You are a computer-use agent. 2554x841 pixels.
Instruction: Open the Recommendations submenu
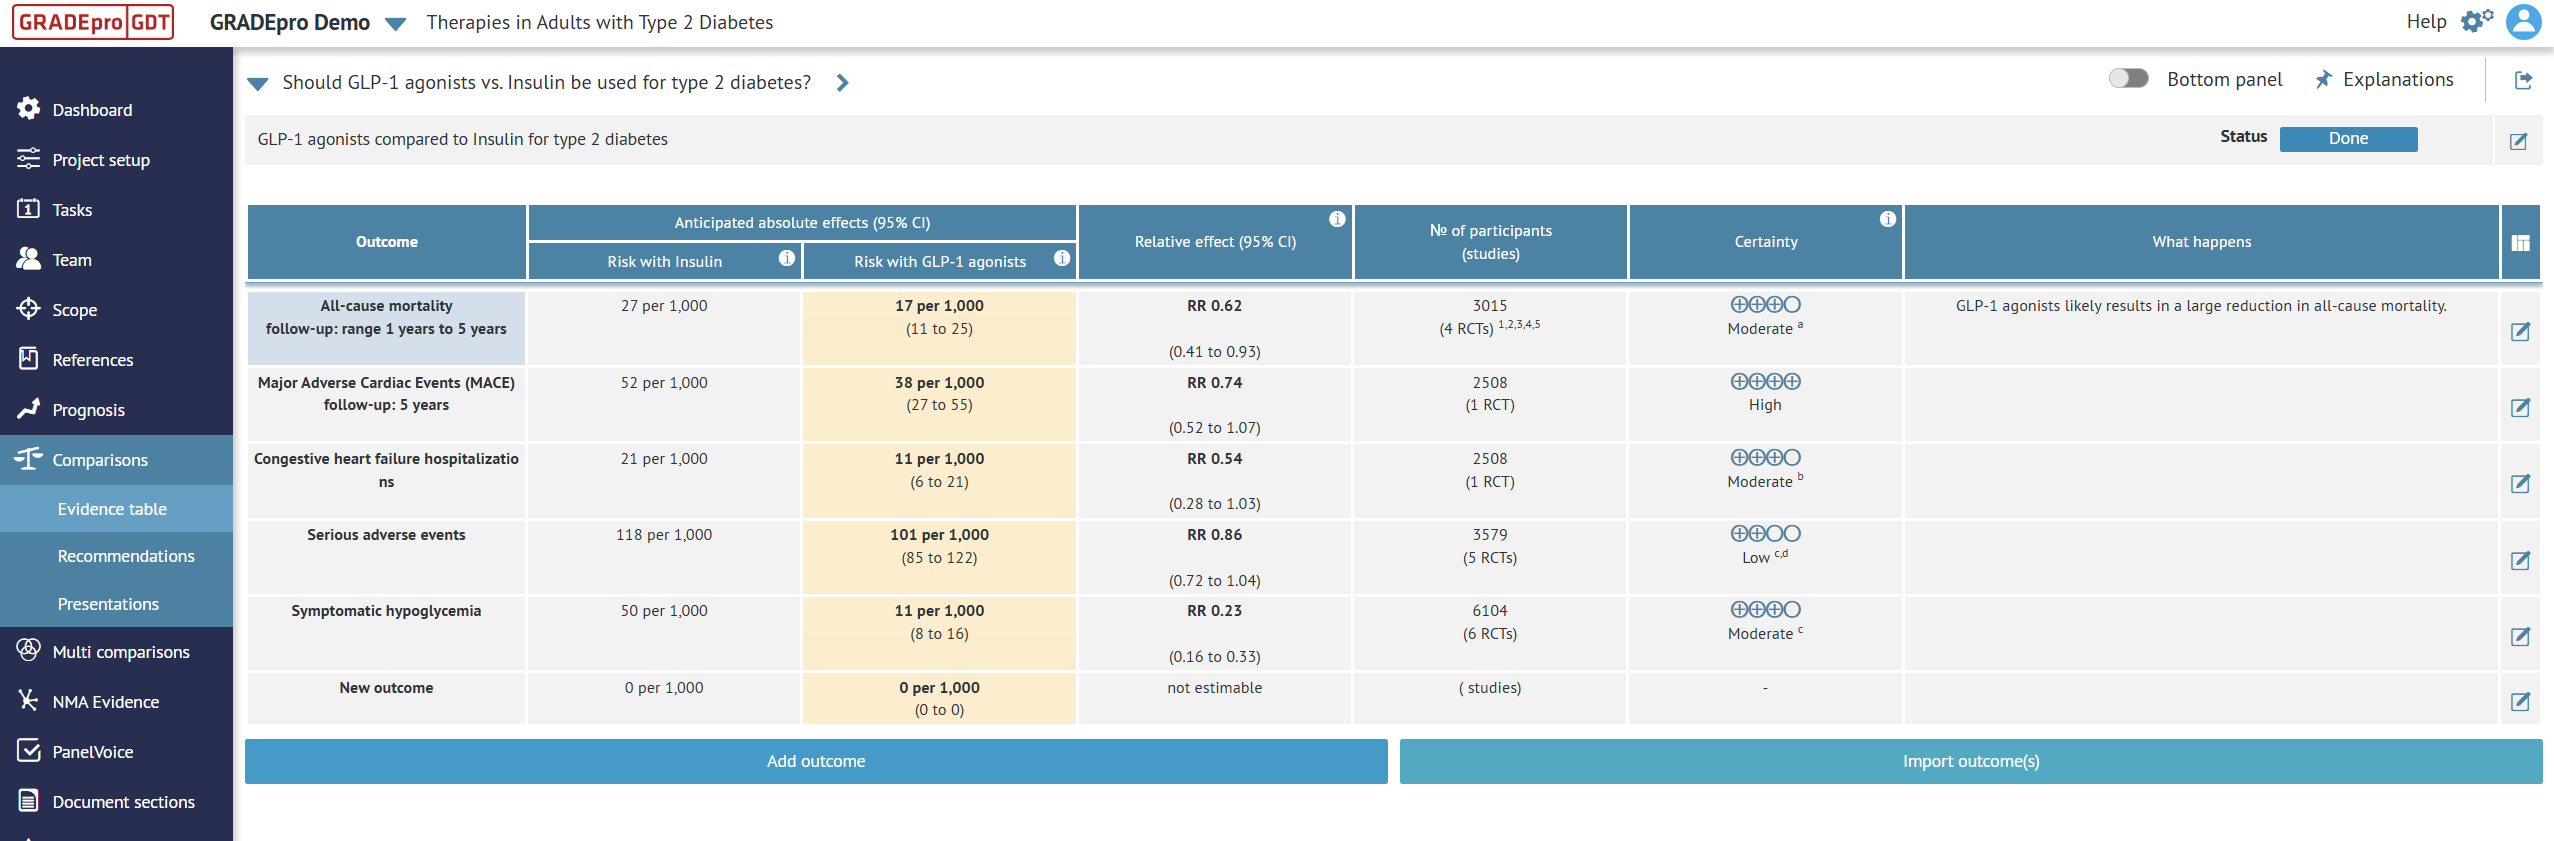coord(116,556)
